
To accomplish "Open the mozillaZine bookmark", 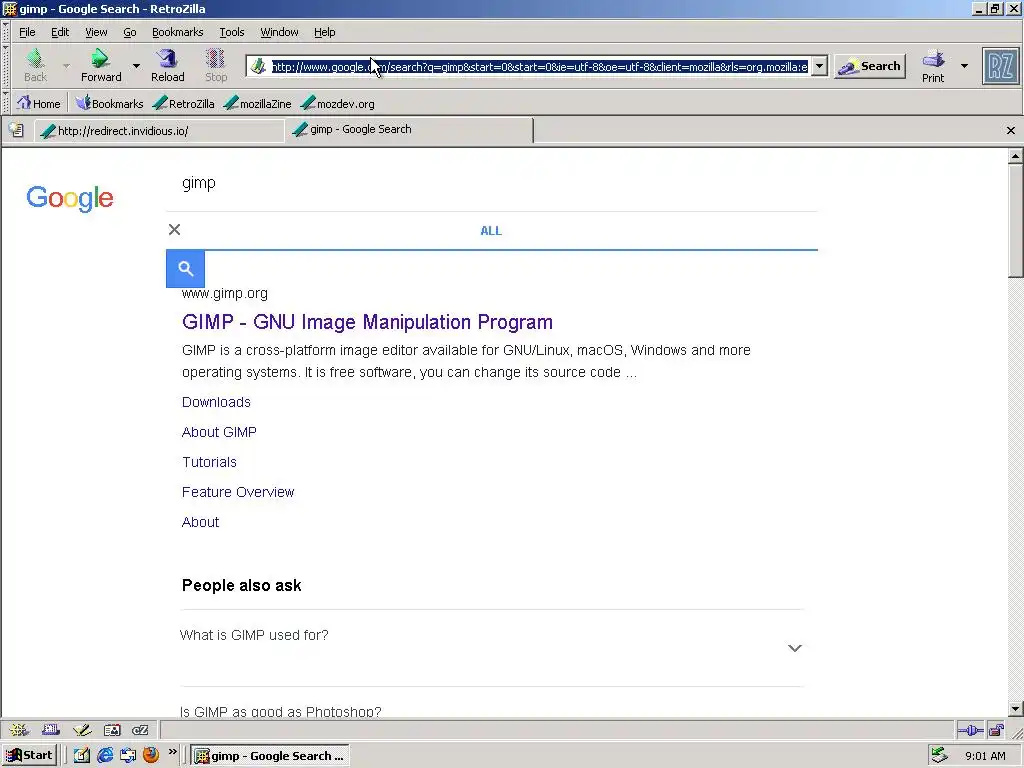I will [257, 103].
